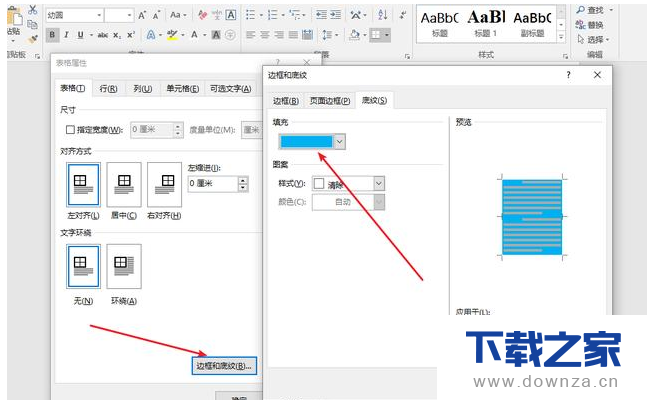Click the 查找 find button
The height and width of the screenshot is (400, 647).
coord(590,10)
